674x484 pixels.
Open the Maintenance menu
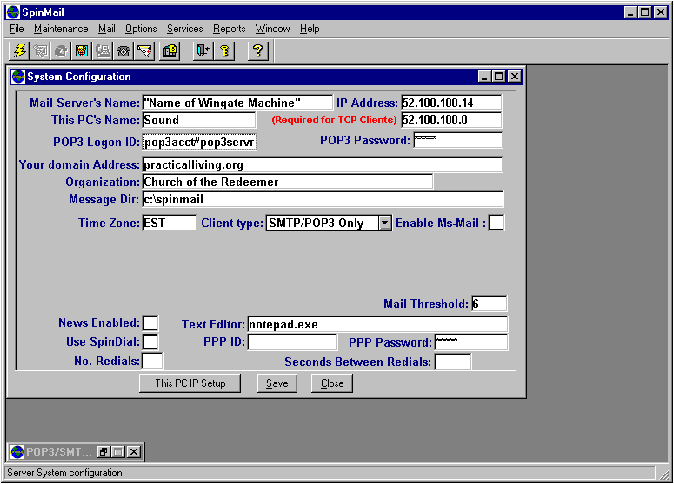tap(61, 29)
